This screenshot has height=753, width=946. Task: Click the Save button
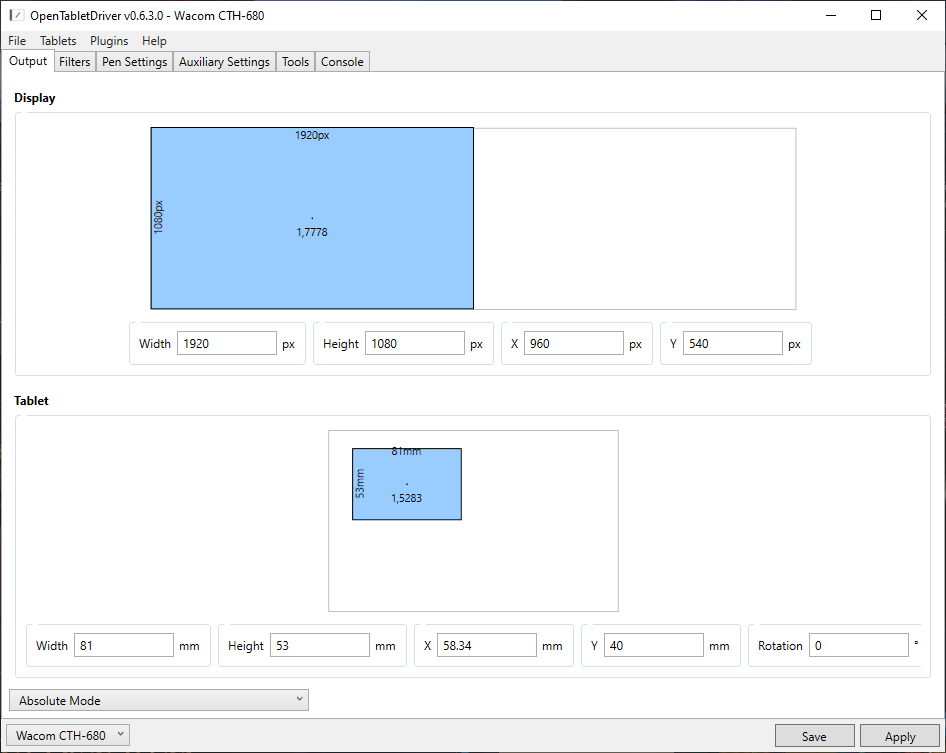tap(814, 736)
